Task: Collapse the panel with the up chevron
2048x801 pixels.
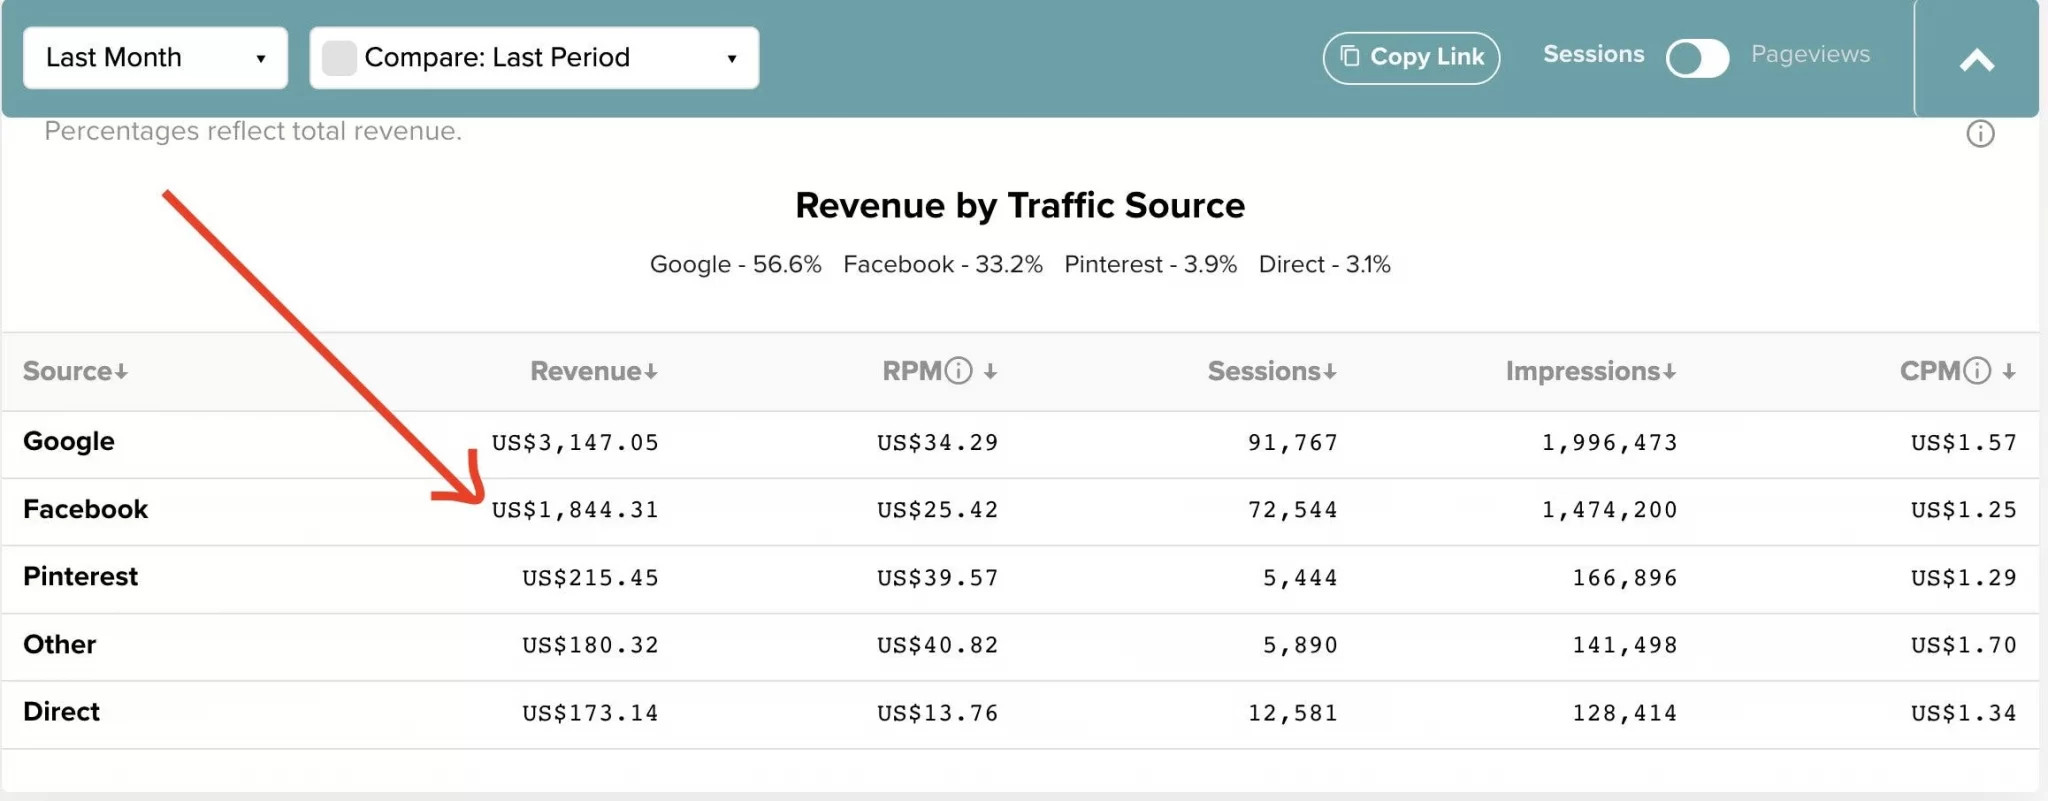Action: pos(1976,60)
